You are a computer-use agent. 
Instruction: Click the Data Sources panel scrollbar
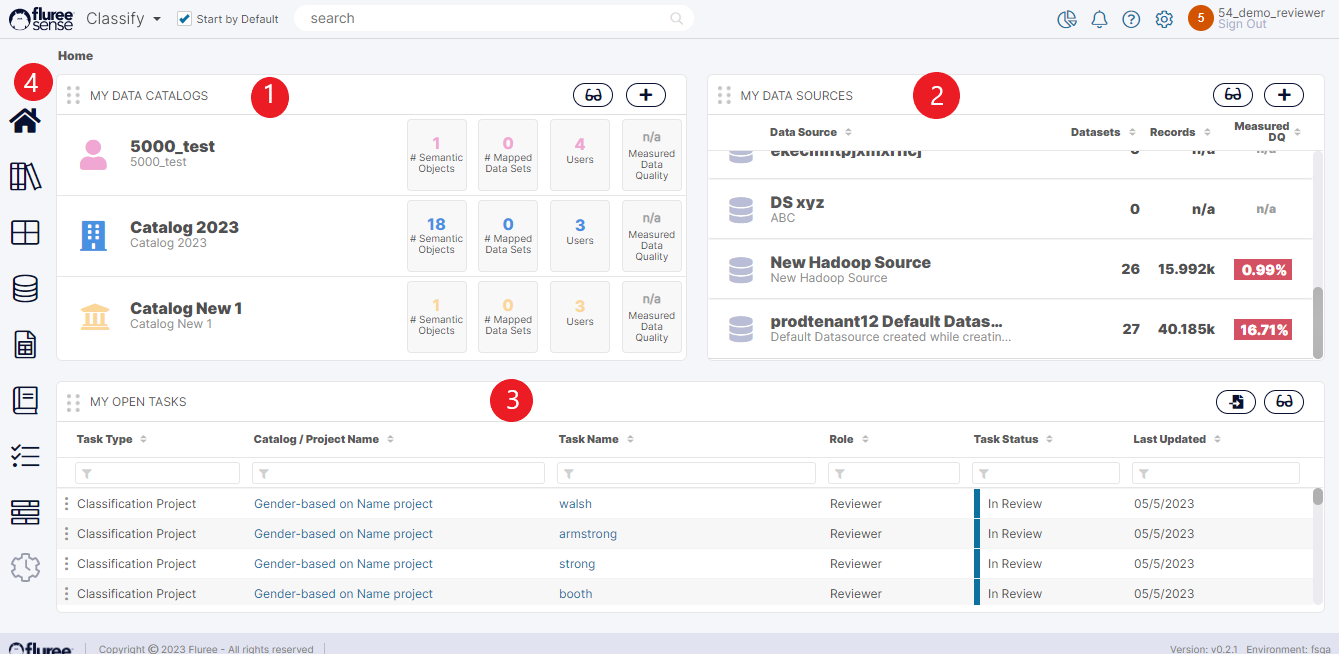coord(1317,323)
